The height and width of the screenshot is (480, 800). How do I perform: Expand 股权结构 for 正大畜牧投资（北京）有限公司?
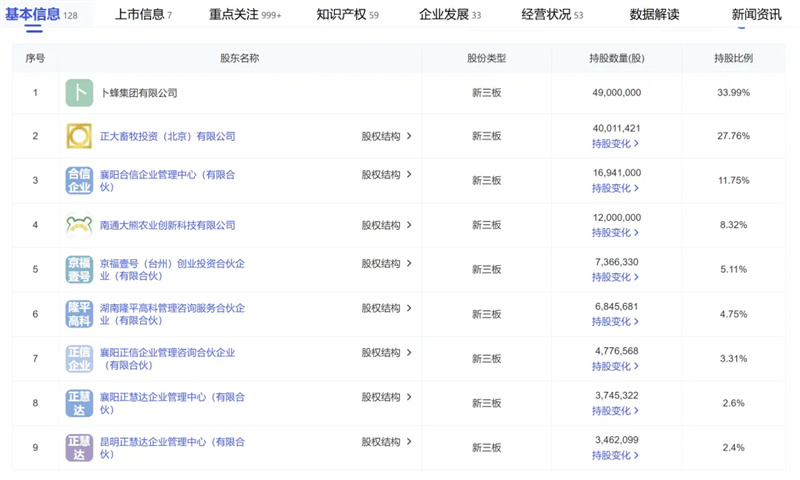(386, 137)
